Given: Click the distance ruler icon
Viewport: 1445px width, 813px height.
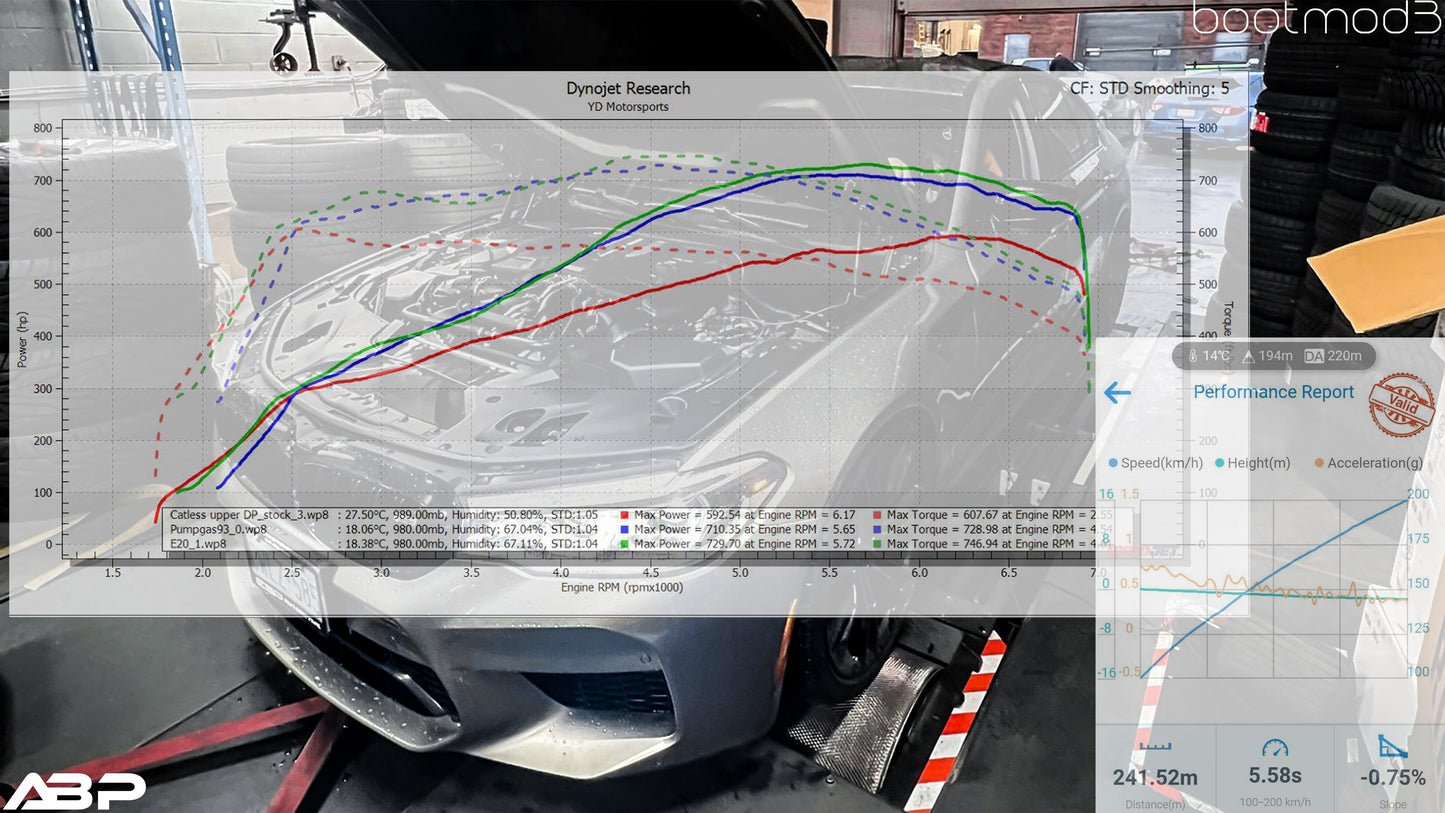Looking at the screenshot, I should [x=1154, y=748].
